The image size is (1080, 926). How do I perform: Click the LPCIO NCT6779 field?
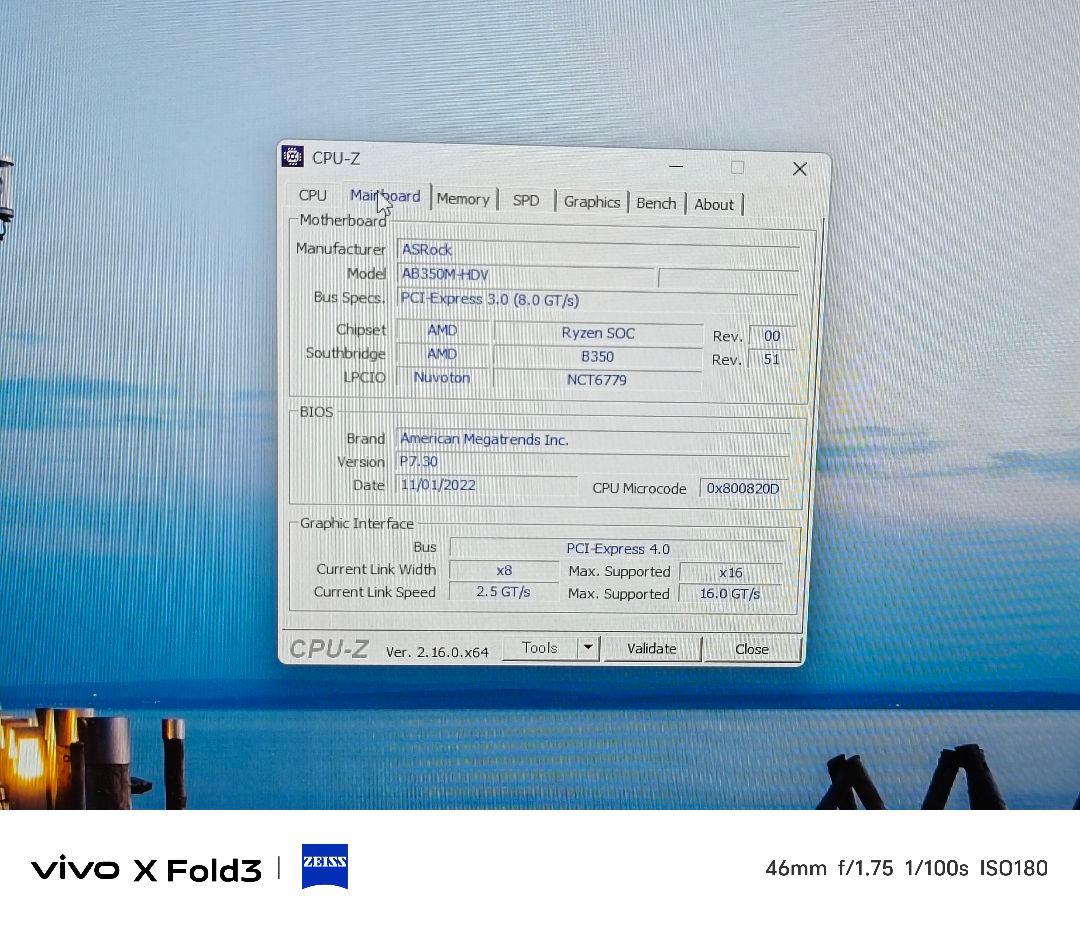click(597, 380)
